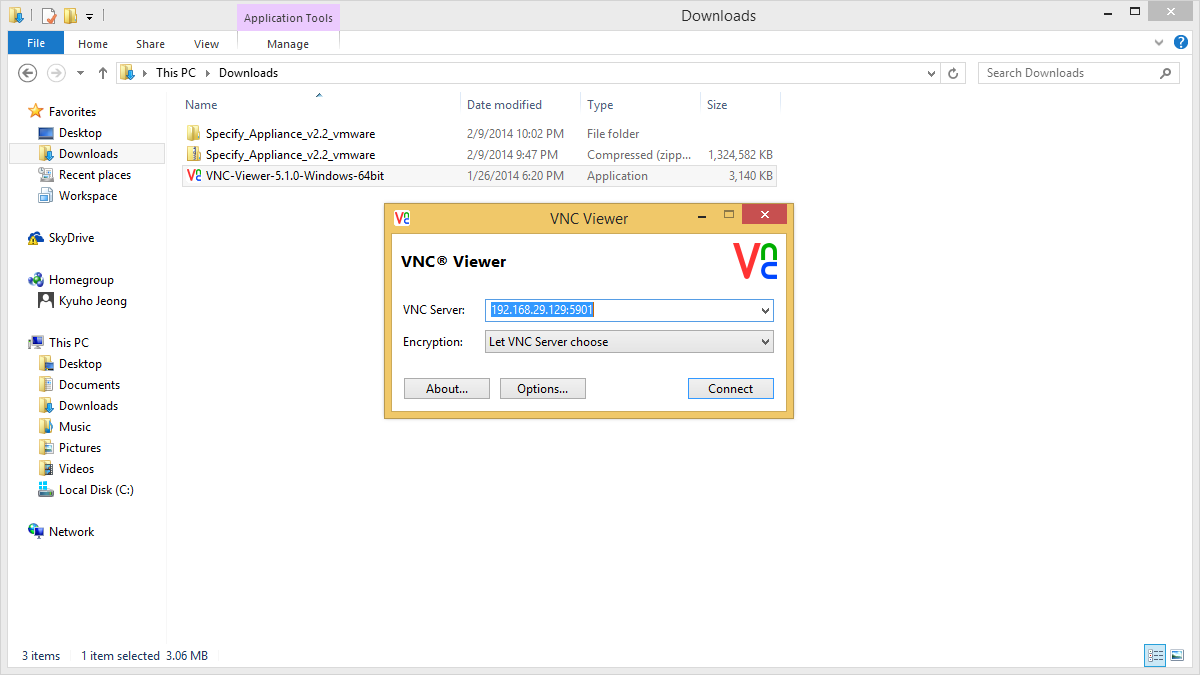
Task: Open the recent locations dropdown arrow
Action: click(81, 73)
